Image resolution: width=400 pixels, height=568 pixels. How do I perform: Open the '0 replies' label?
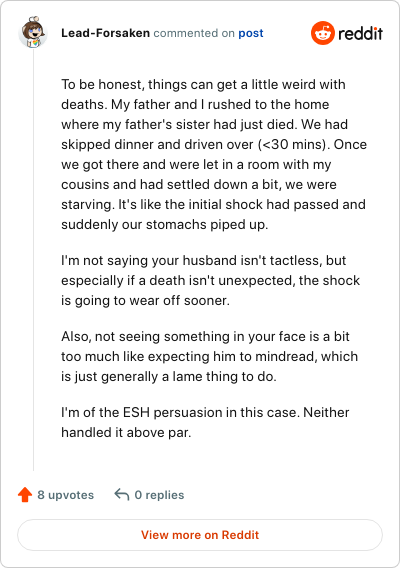pyautogui.click(x=159, y=495)
